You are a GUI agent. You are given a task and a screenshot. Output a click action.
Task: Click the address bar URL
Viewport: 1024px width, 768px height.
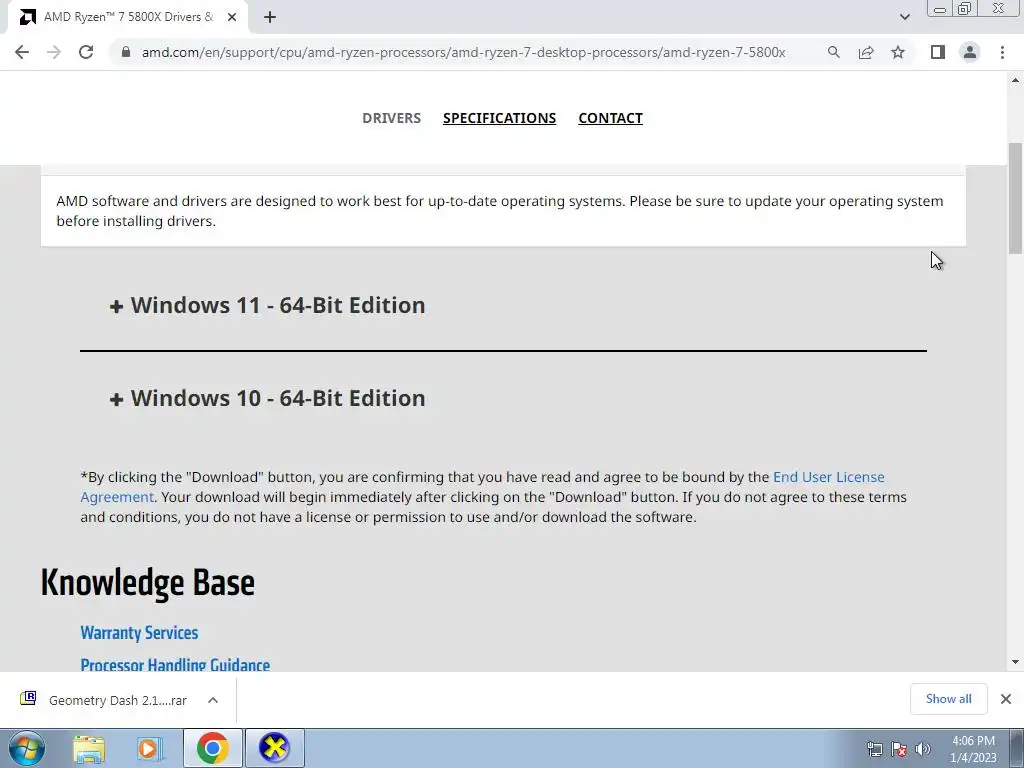pos(463,52)
